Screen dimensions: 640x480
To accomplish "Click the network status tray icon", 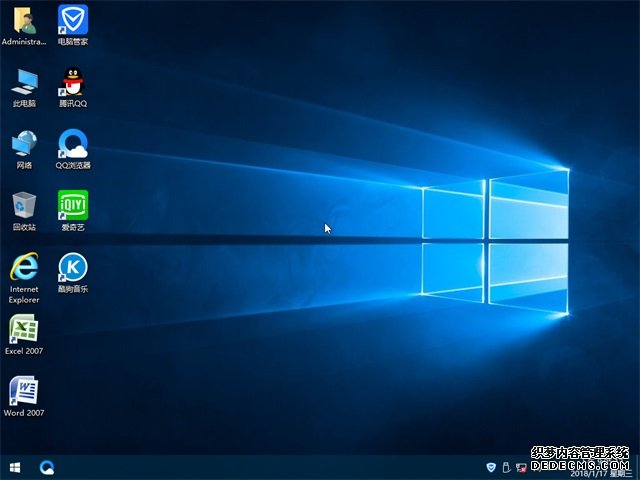I will (x=521, y=468).
